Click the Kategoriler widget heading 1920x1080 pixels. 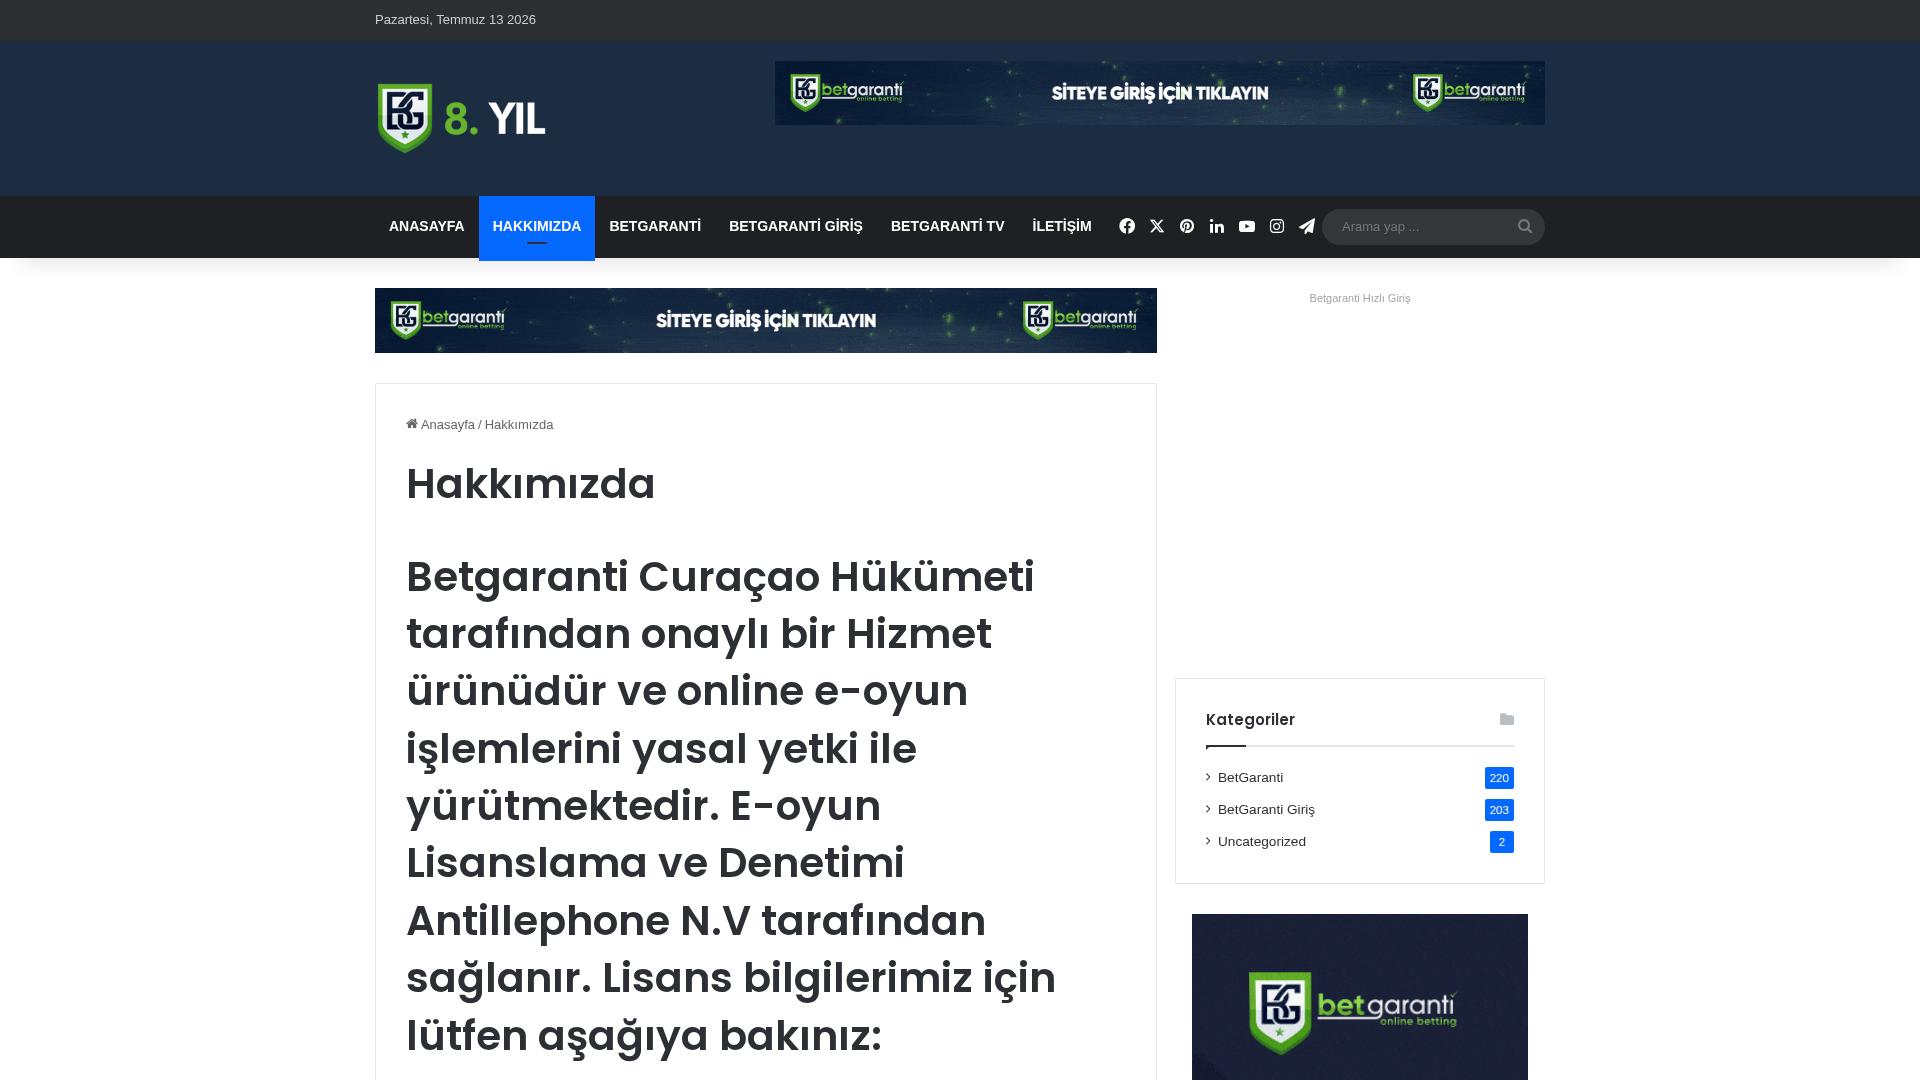click(1250, 720)
